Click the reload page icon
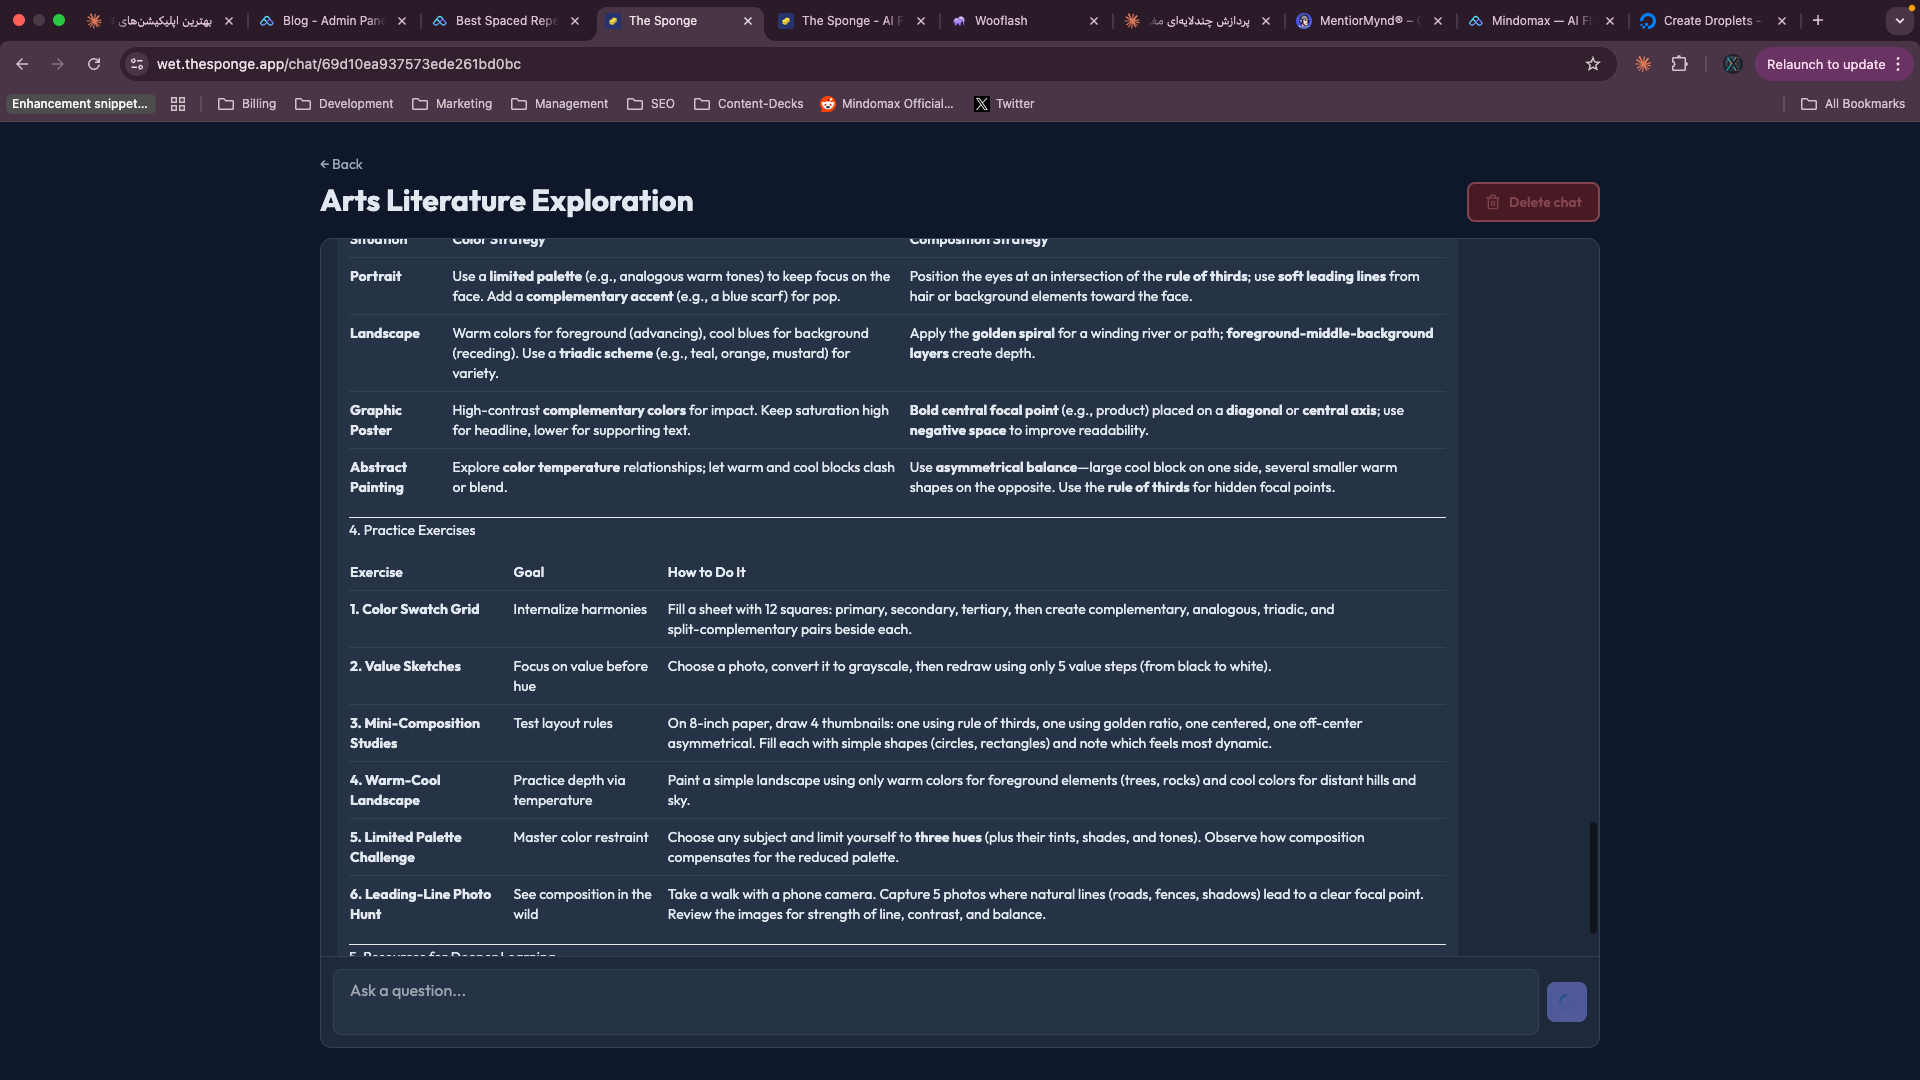The width and height of the screenshot is (1920, 1080). tap(94, 64)
